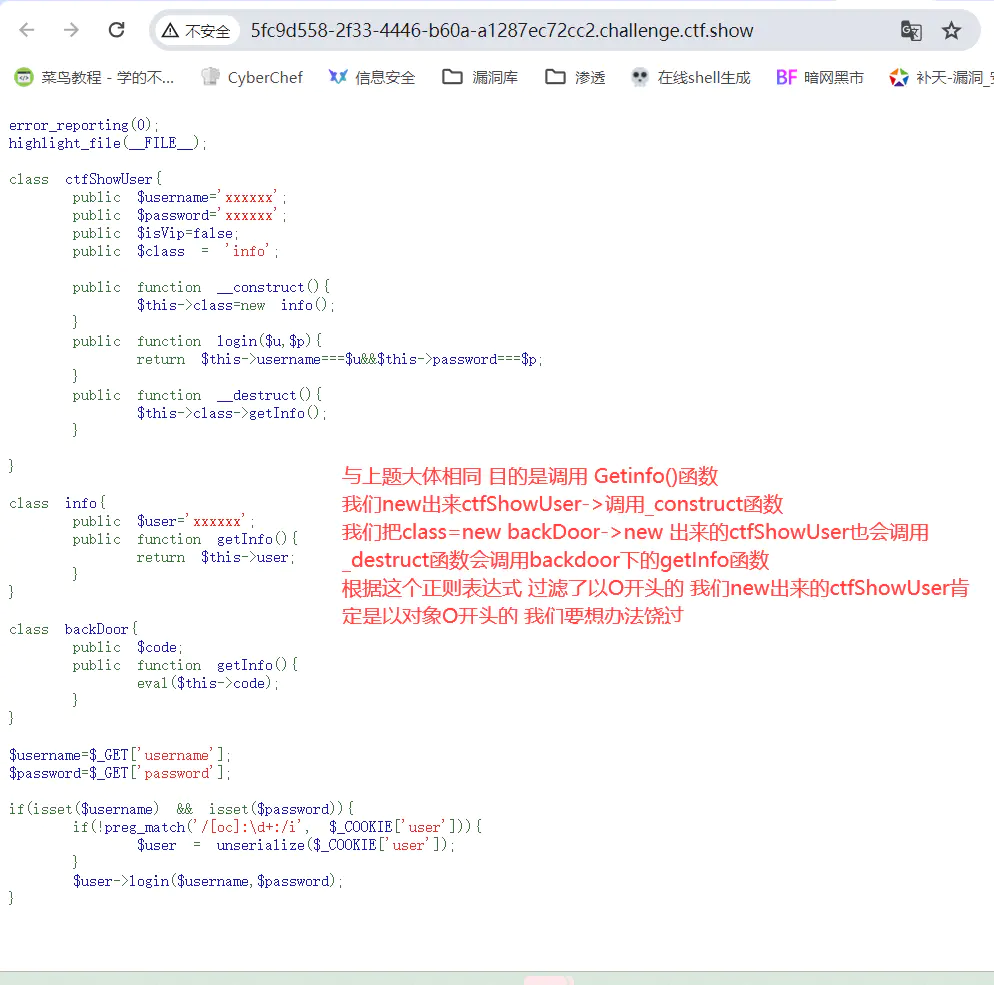Click the preg_match regex line
994x985 pixels.
point(277,827)
